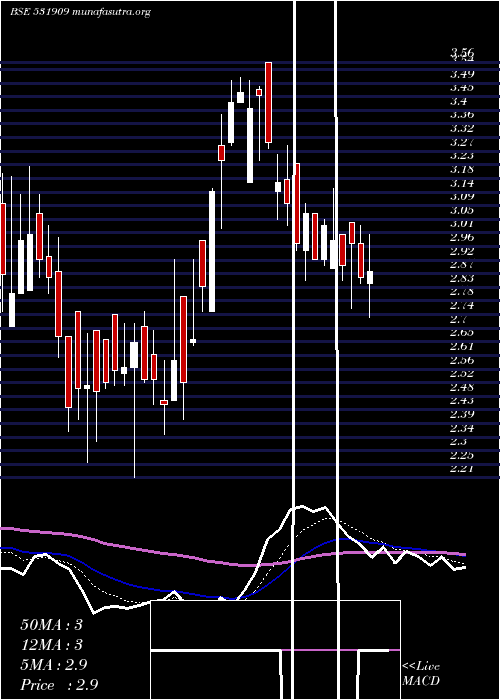Click the 2.92 price axis label
This screenshot has width=500, height=700.
tap(462, 251)
